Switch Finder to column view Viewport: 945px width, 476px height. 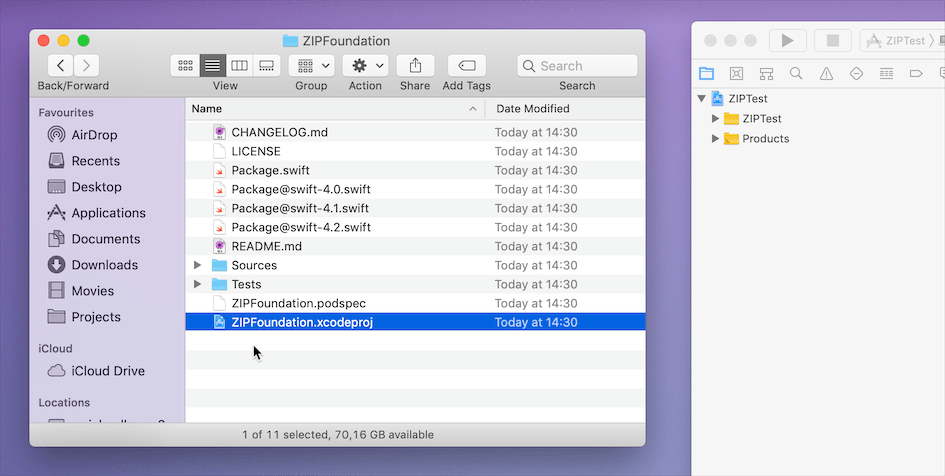[239, 66]
